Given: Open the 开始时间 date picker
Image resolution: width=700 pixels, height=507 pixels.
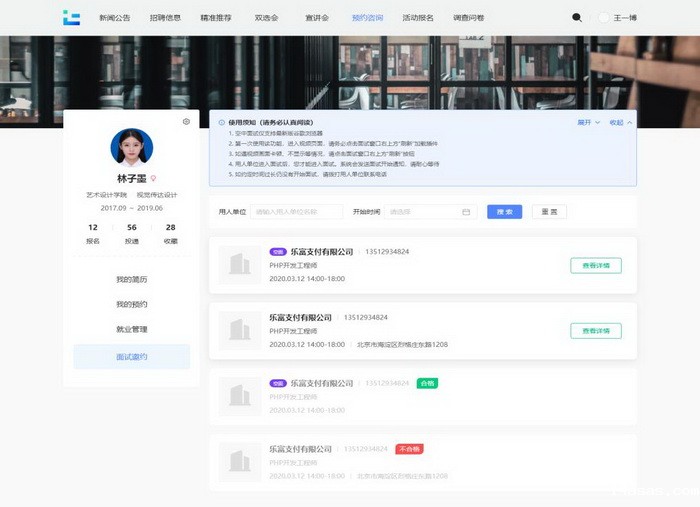Looking at the screenshot, I should pyautogui.click(x=424, y=212).
